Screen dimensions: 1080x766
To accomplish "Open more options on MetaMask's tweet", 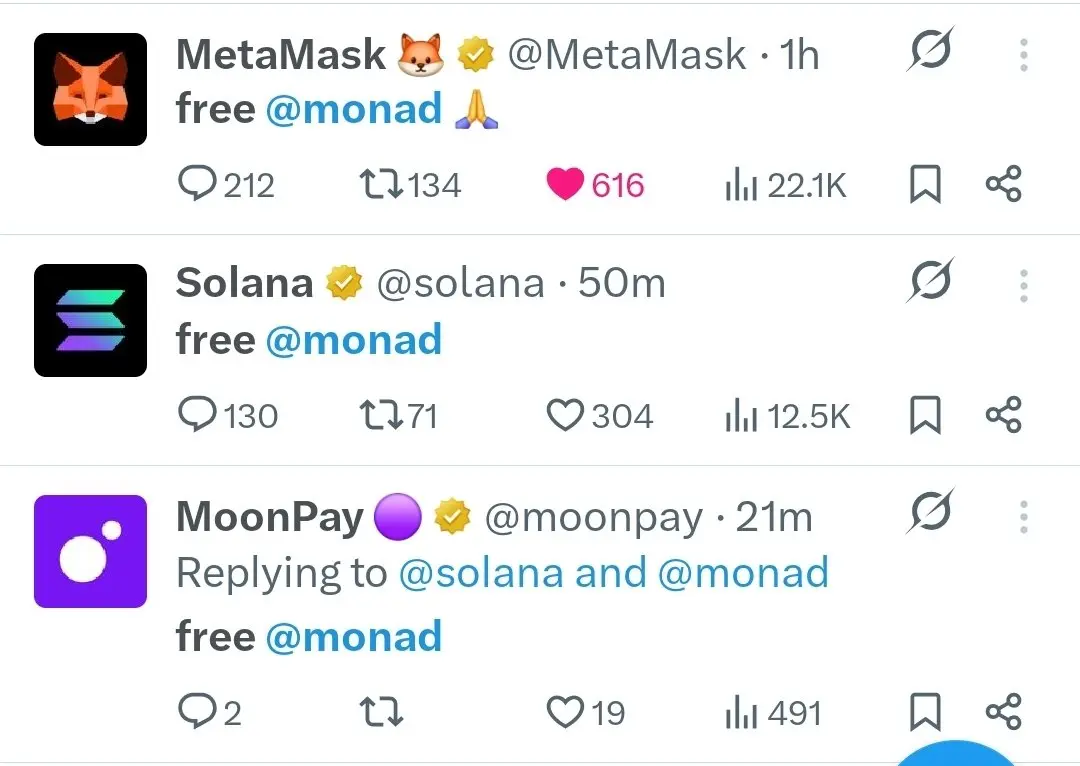I will pos(1023,55).
